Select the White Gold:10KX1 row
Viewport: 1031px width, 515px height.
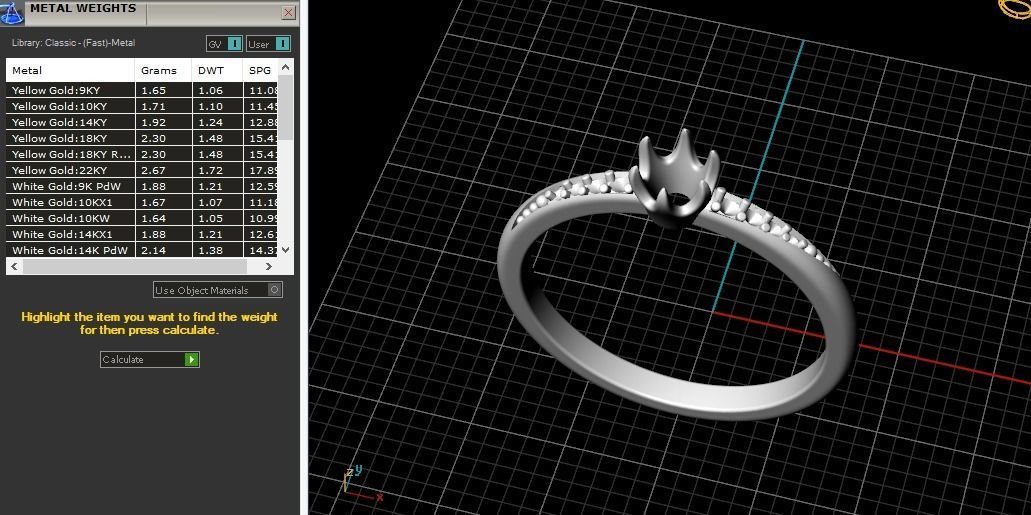click(142, 202)
